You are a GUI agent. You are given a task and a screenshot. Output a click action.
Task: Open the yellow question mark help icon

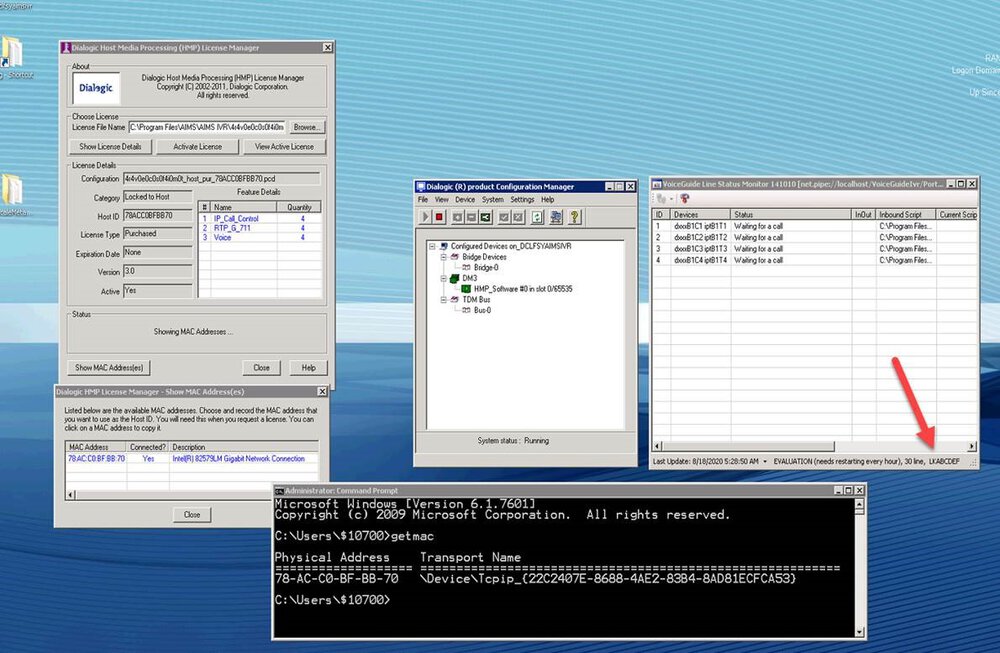[x=575, y=217]
